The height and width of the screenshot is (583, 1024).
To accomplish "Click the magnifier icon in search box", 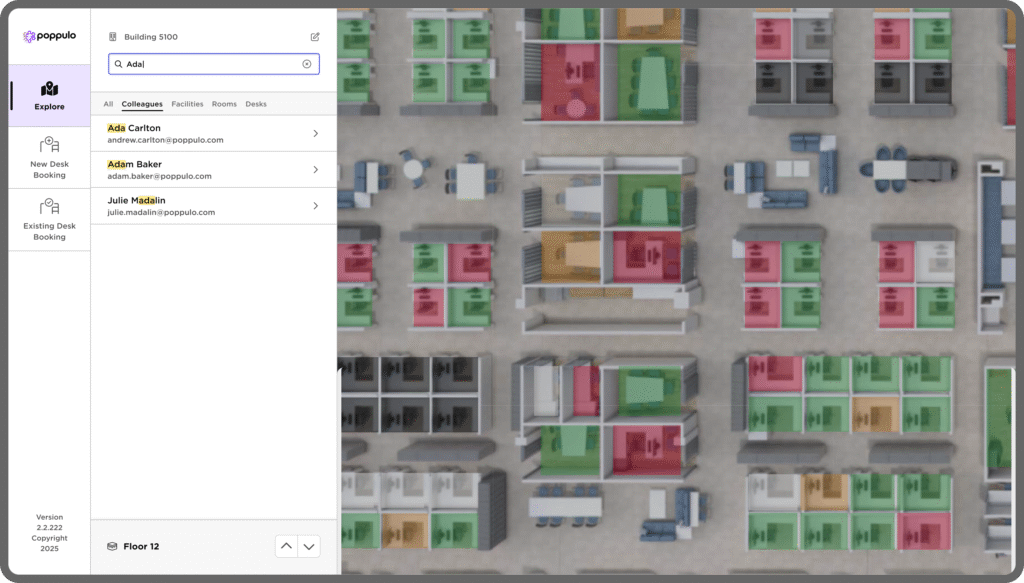I will pos(118,64).
